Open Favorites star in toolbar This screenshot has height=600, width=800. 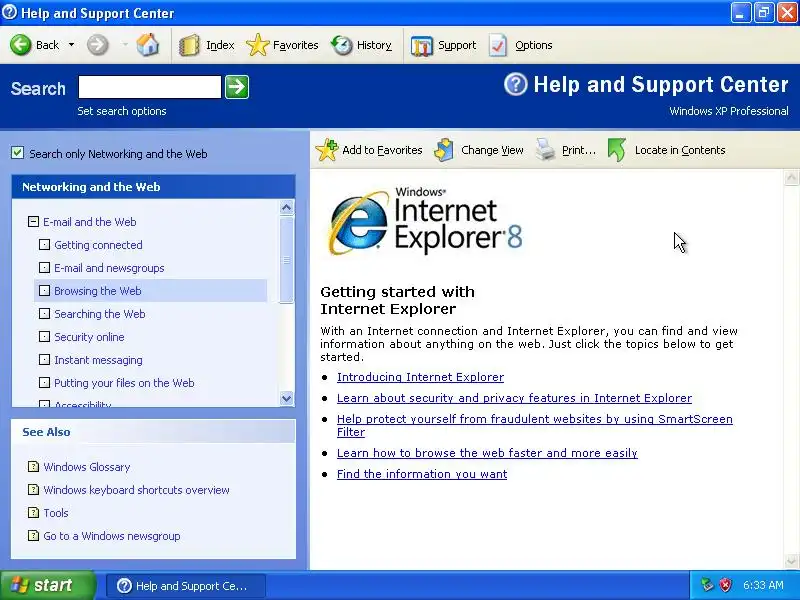pyautogui.click(x=257, y=45)
